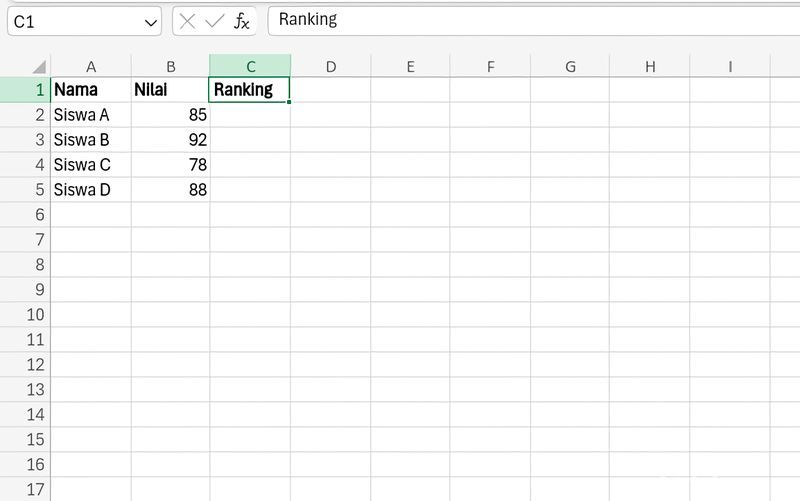Select row 11 header
The width and height of the screenshot is (800, 501).
pos(25,340)
